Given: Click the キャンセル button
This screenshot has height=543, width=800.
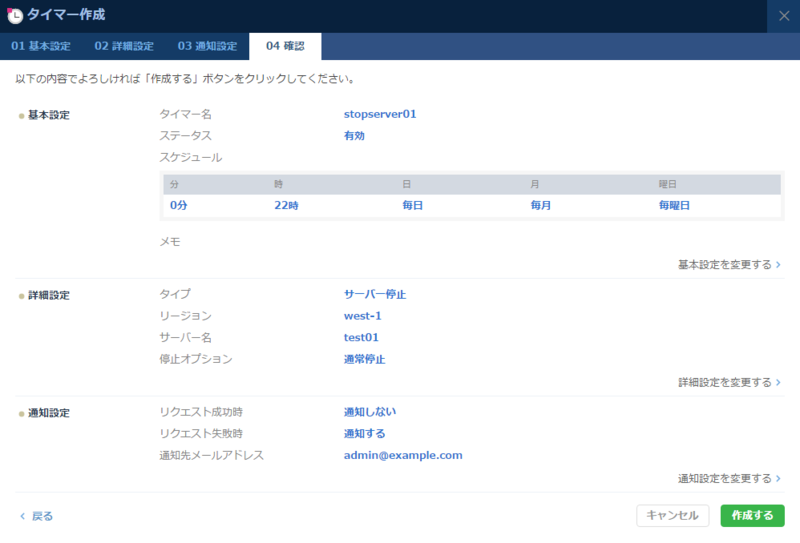Looking at the screenshot, I should [x=672, y=515].
